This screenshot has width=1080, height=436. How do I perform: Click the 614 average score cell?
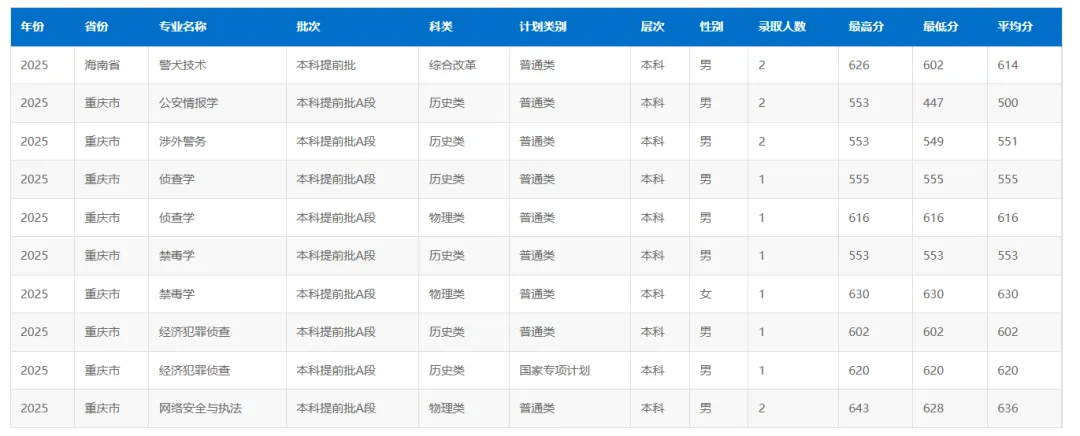(x=1008, y=65)
